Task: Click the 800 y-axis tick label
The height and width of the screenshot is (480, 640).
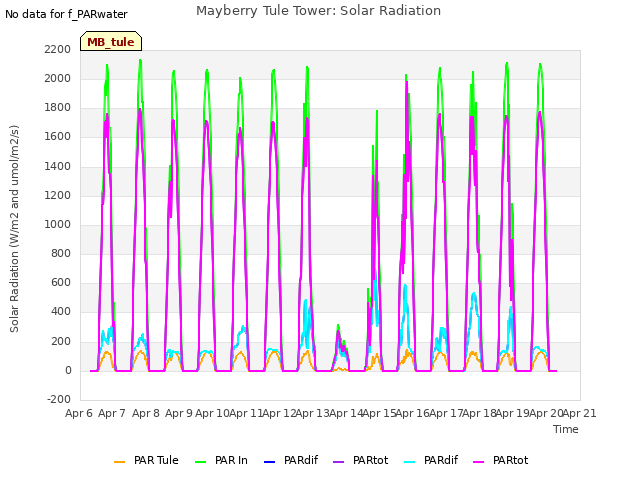Action: [61, 253]
